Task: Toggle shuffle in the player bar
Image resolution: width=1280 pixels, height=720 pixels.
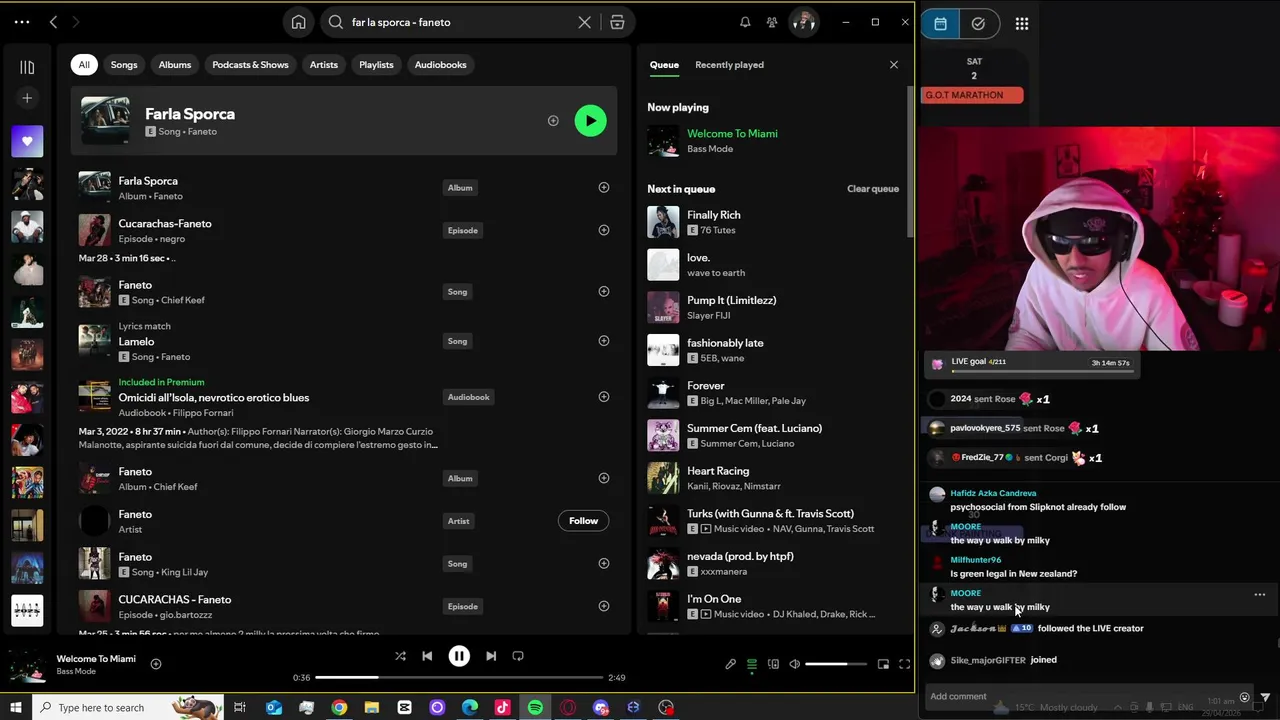Action: pyautogui.click(x=400, y=656)
